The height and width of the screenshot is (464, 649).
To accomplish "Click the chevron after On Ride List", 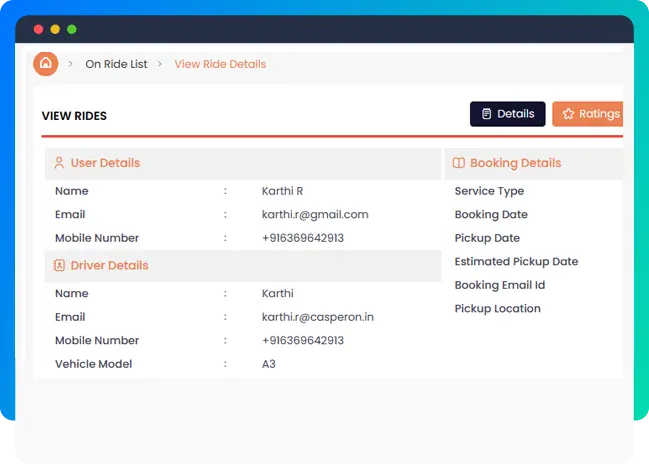I will (x=160, y=64).
